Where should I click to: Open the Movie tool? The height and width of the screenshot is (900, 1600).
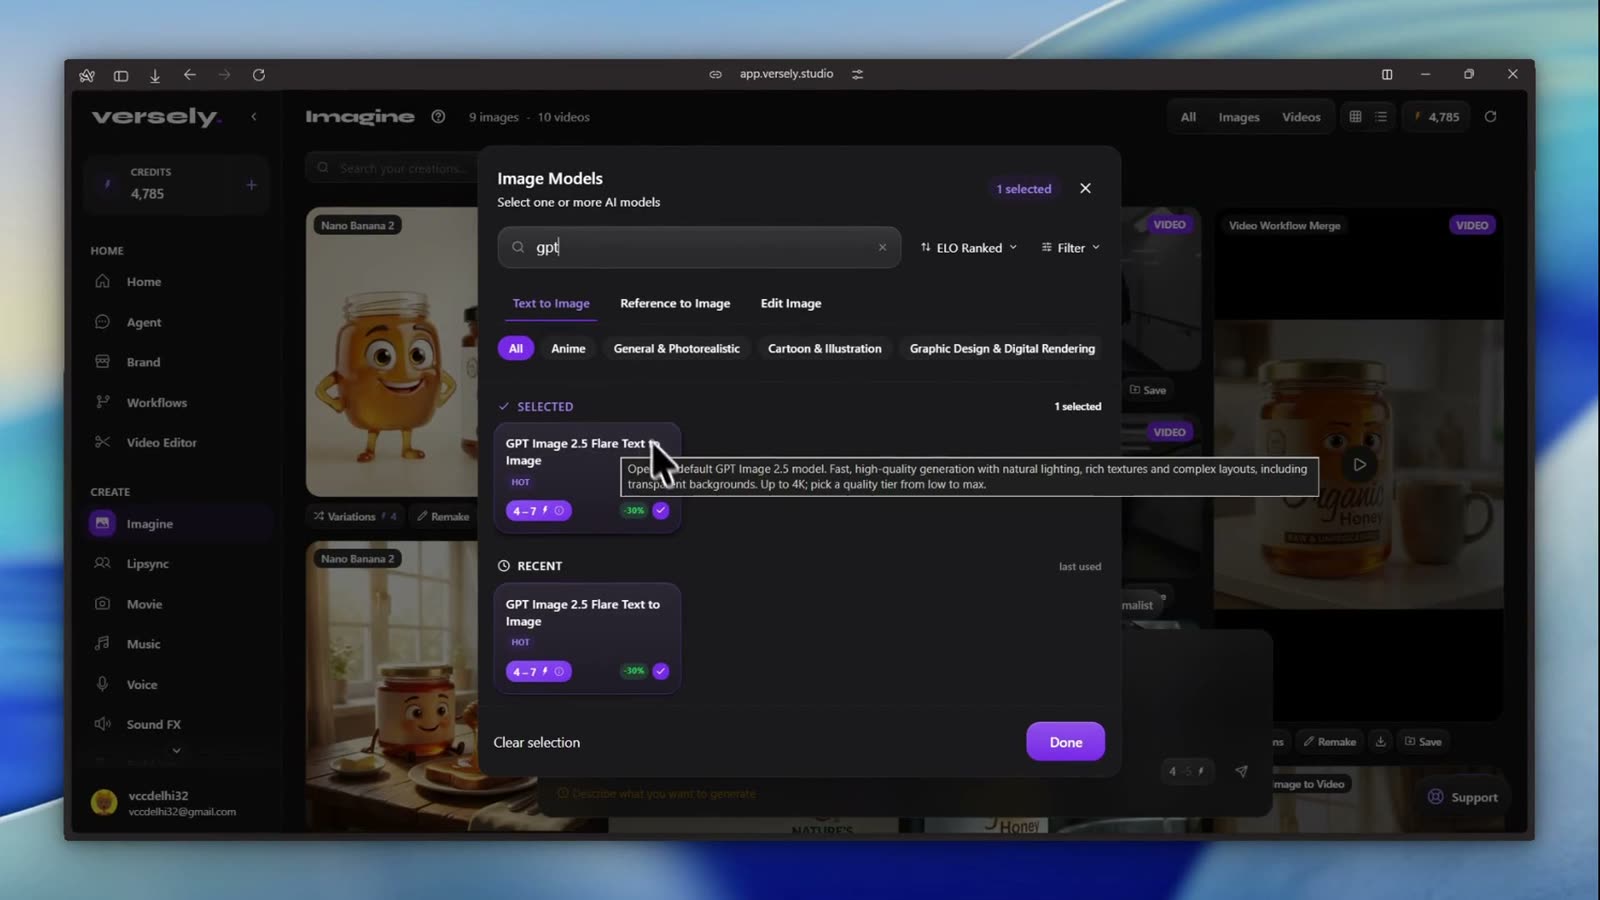coord(144,604)
